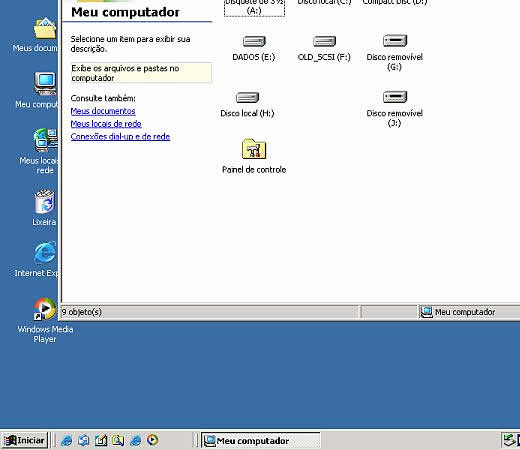Launch Media Player from the quick launch bar
Image resolution: width=520 pixels, height=450 pixels.
(x=153, y=441)
